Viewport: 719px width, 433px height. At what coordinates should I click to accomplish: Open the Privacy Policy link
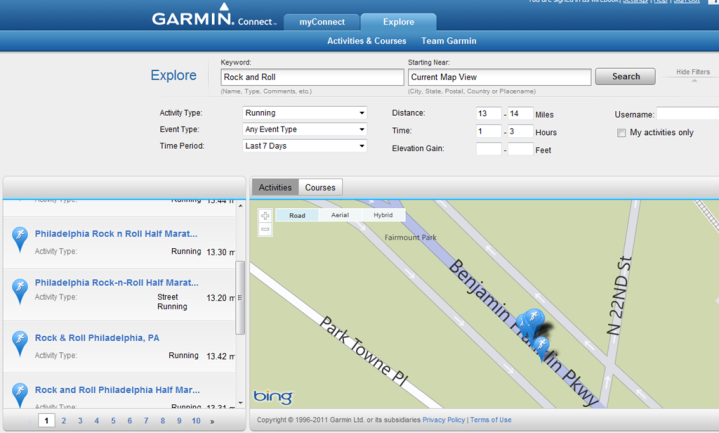443,420
